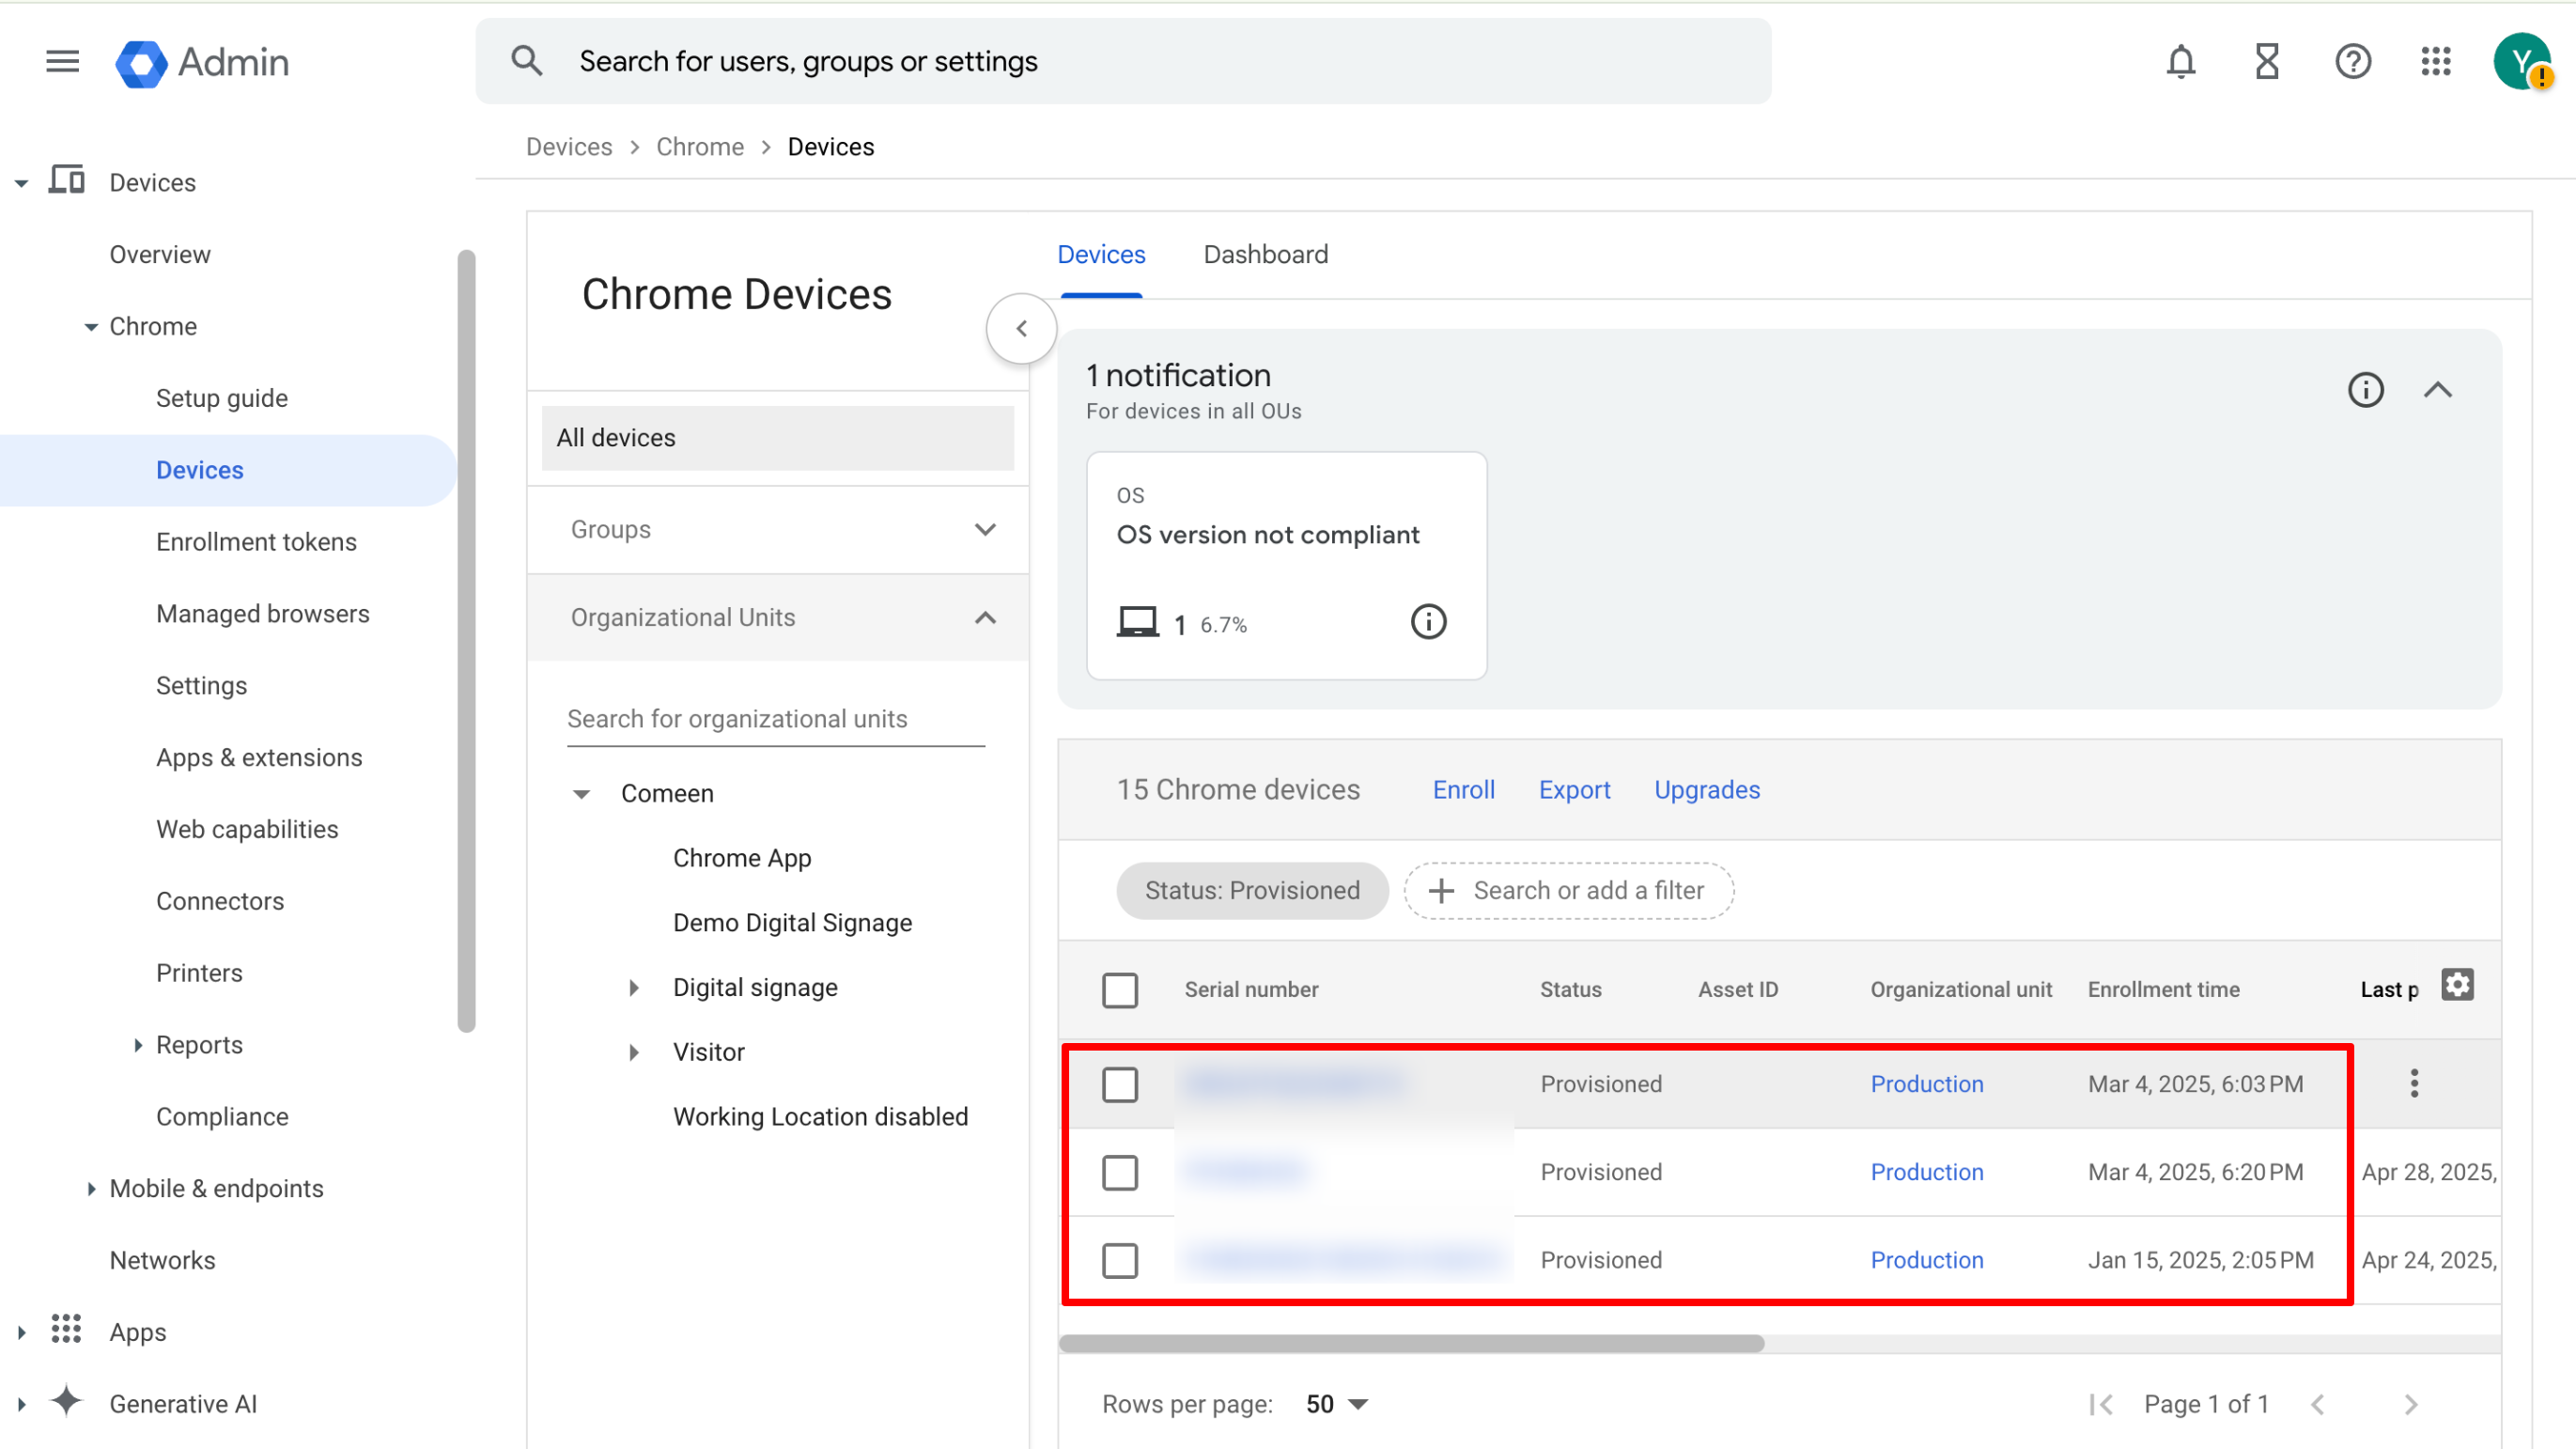Sort by the Serial number column header
This screenshot has width=2576, height=1449.
click(x=1251, y=990)
